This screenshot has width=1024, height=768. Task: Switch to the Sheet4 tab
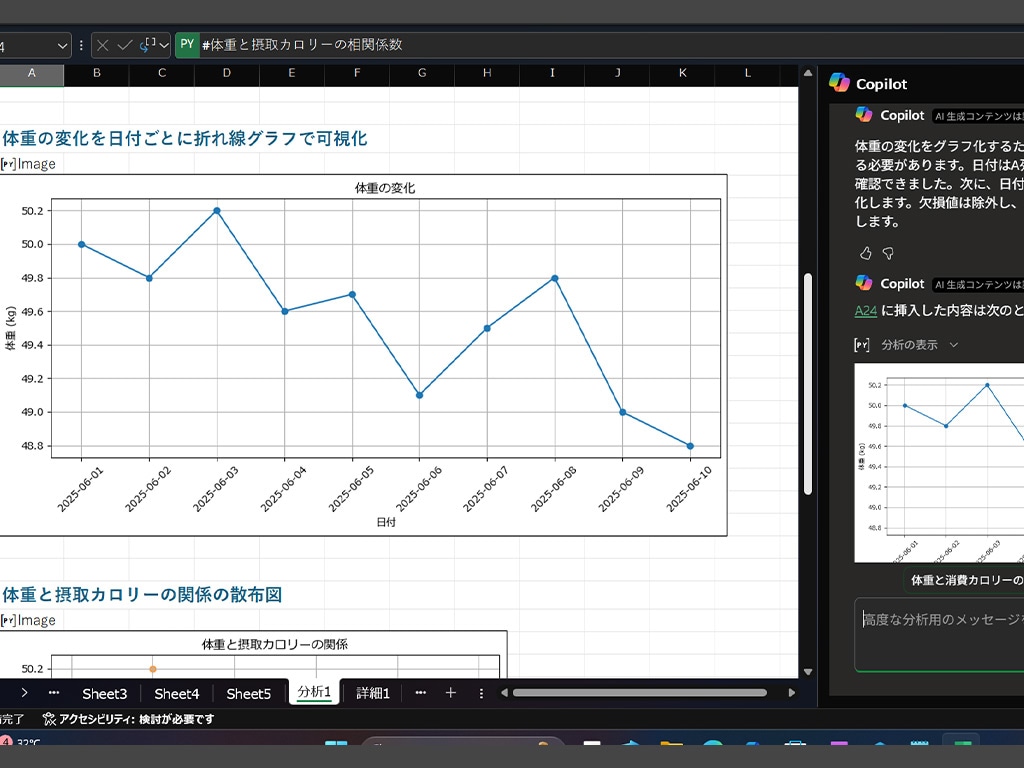(x=176, y=694)
